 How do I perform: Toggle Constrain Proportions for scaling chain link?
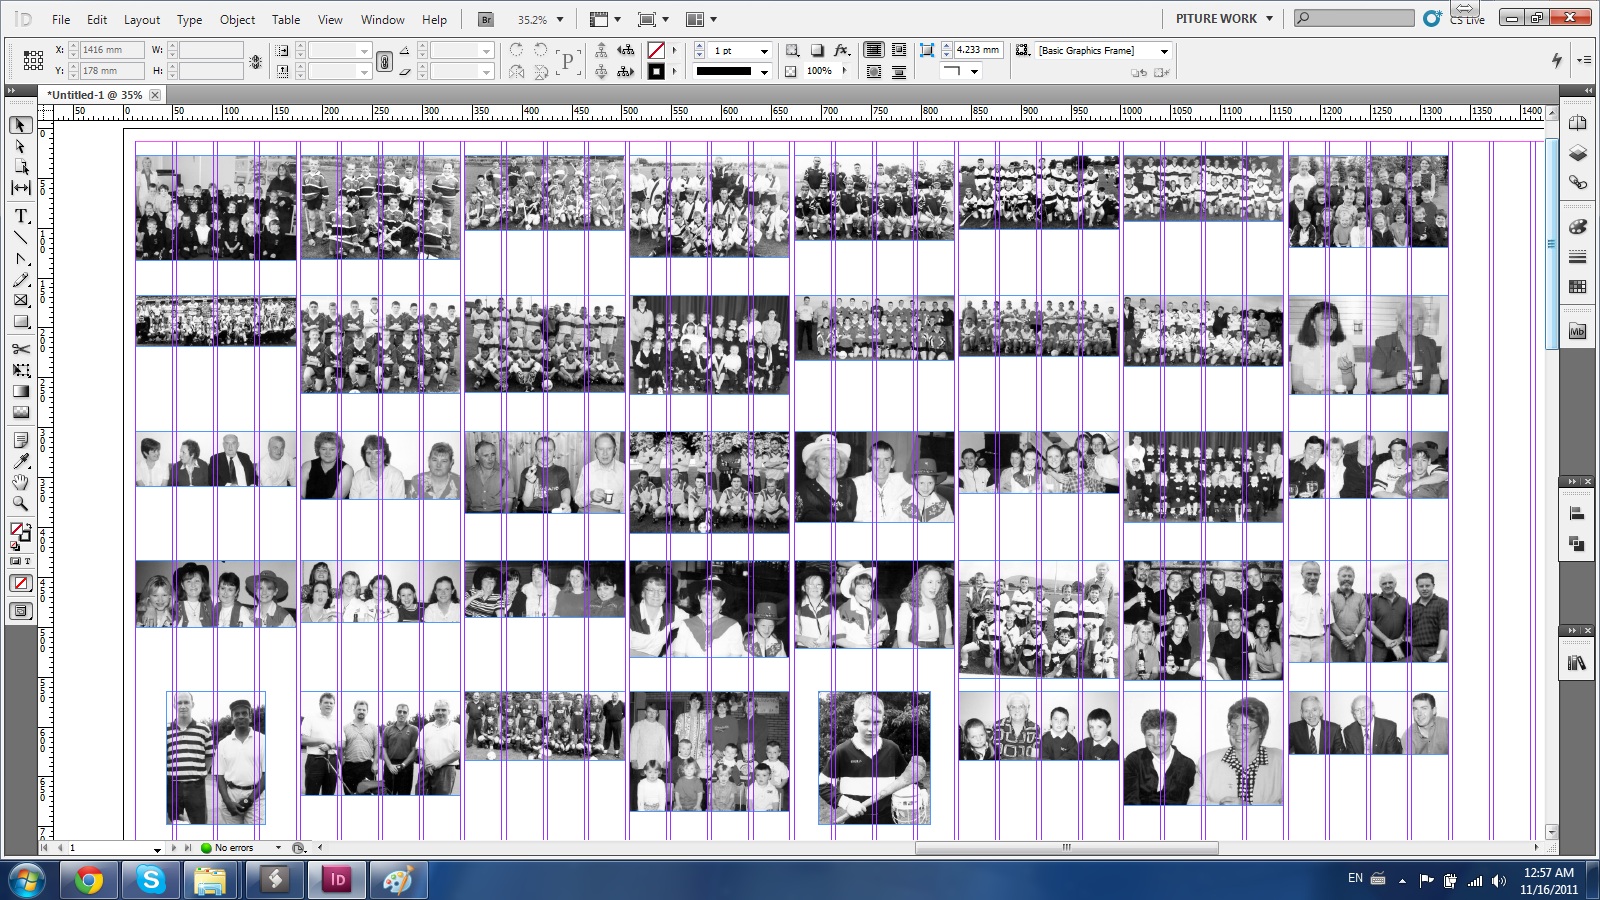click(x=384, y=61)
